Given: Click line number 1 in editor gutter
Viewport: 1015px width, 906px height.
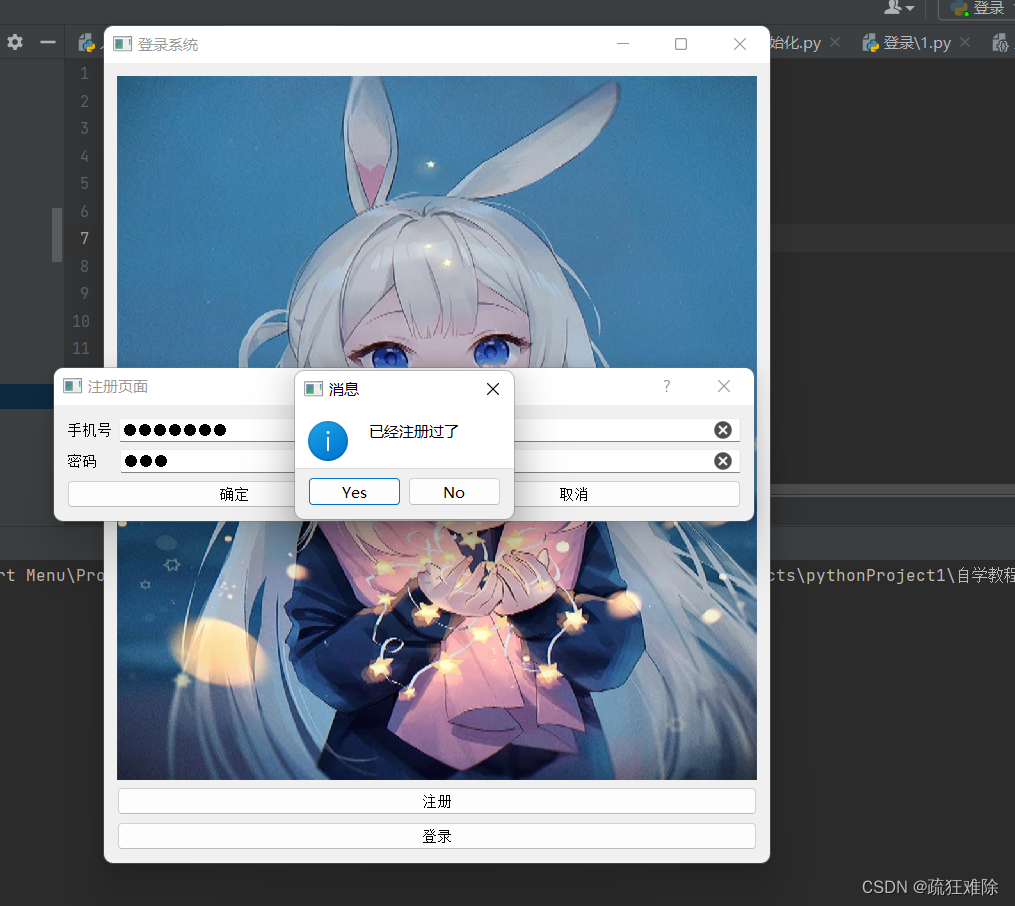Looking at the screenshot, I should coord(84,74).
